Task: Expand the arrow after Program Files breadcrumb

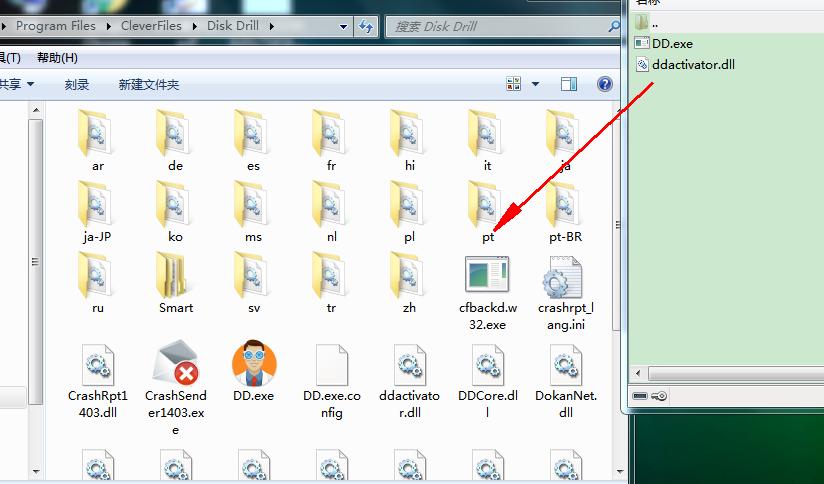Action: coord(108,26)
